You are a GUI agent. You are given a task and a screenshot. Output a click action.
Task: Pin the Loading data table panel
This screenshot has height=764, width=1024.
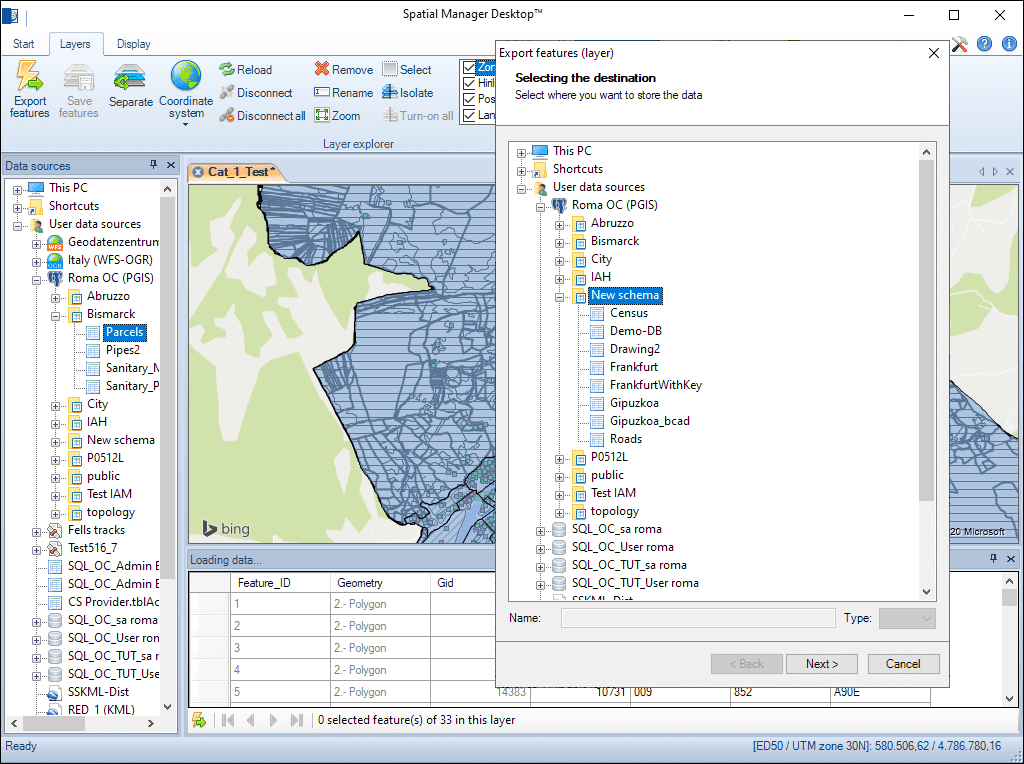pyautogui.click(x=993, y=558)
